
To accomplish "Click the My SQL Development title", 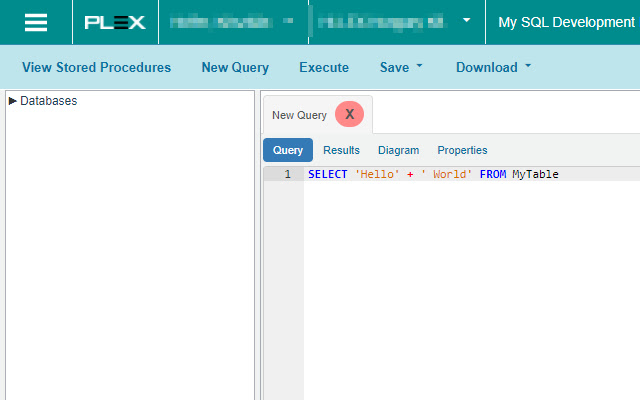I will coord(567,22).
